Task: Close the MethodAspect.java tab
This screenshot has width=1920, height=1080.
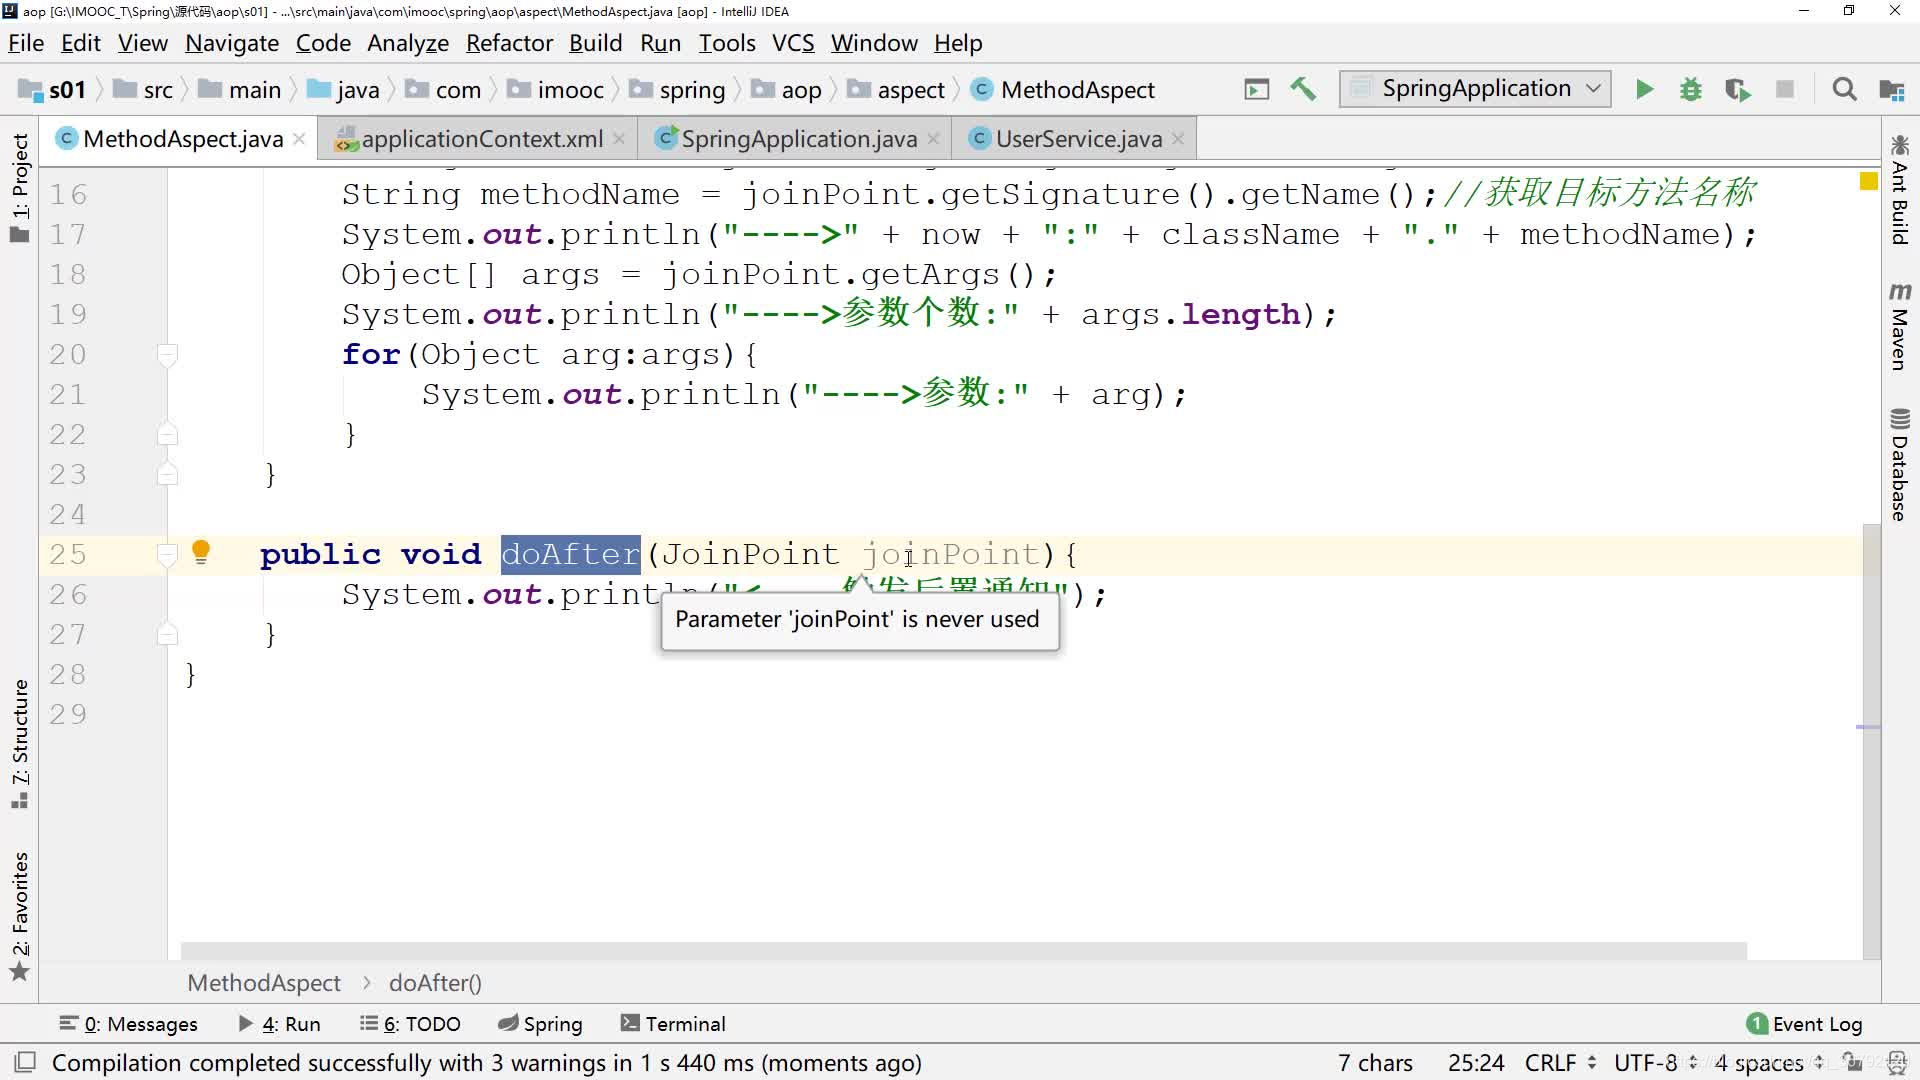Action: click(x=299, y=139)
